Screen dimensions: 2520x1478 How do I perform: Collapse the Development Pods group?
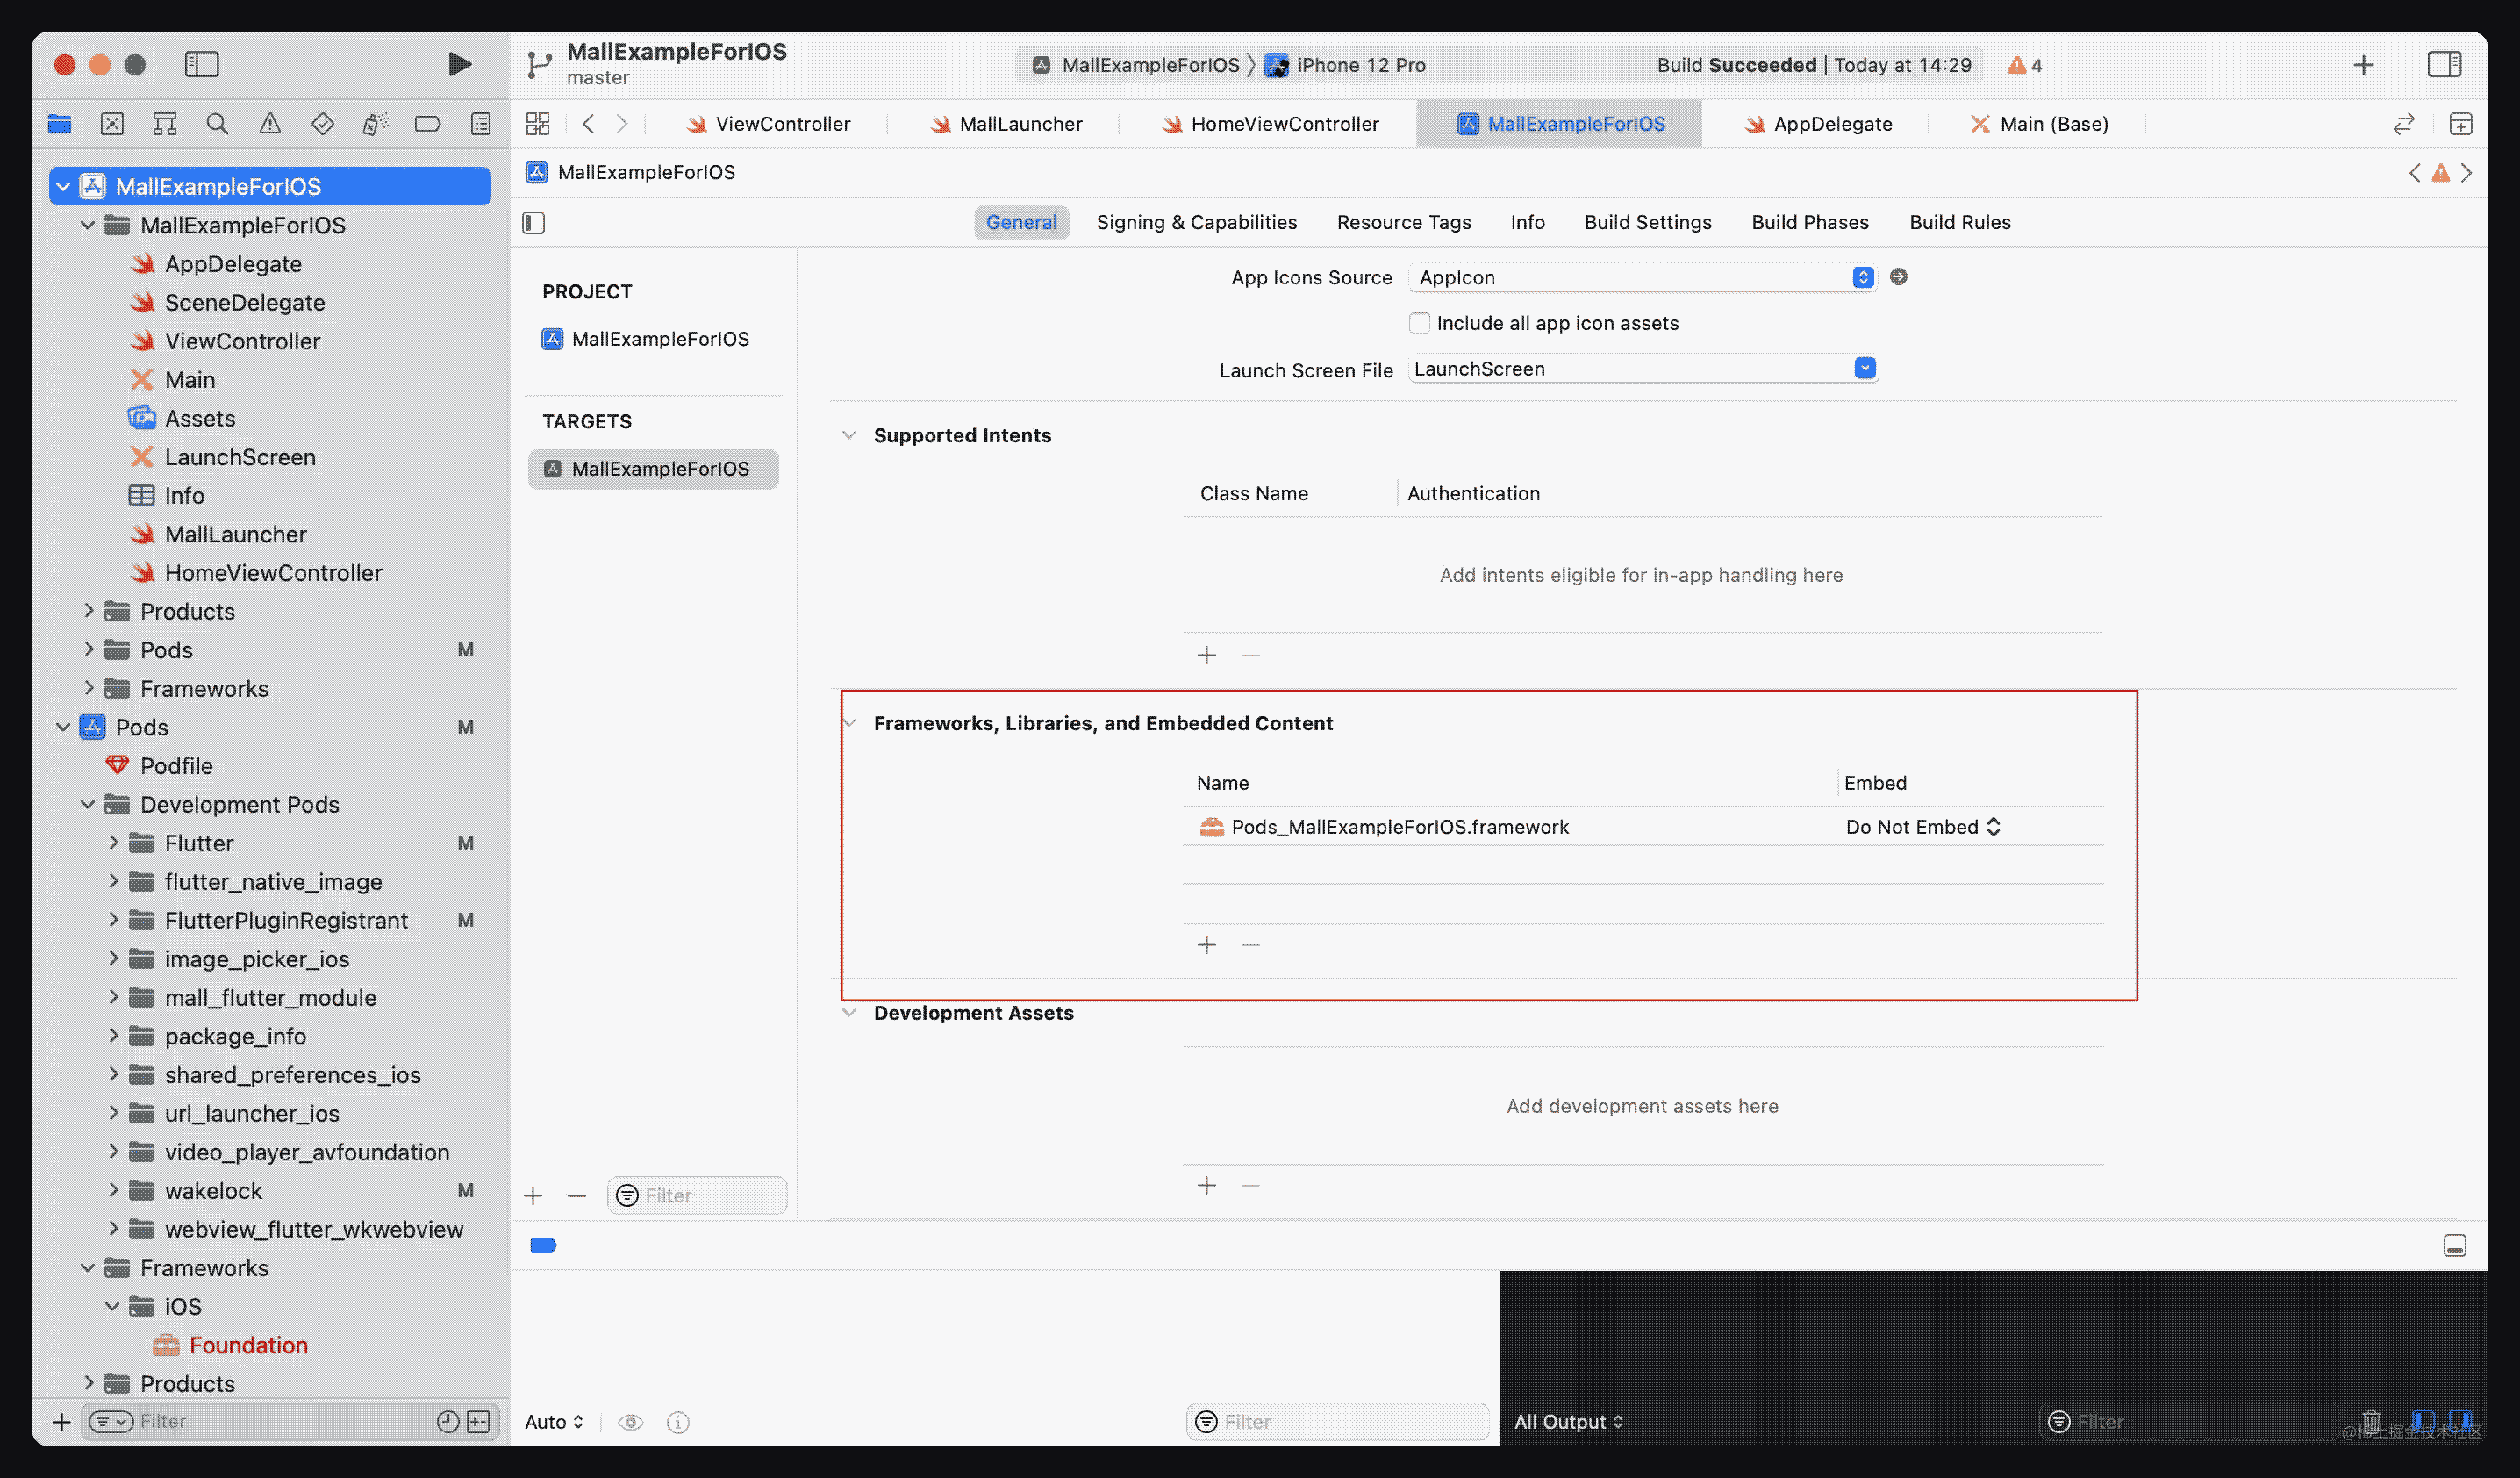[x=88, y=805]
